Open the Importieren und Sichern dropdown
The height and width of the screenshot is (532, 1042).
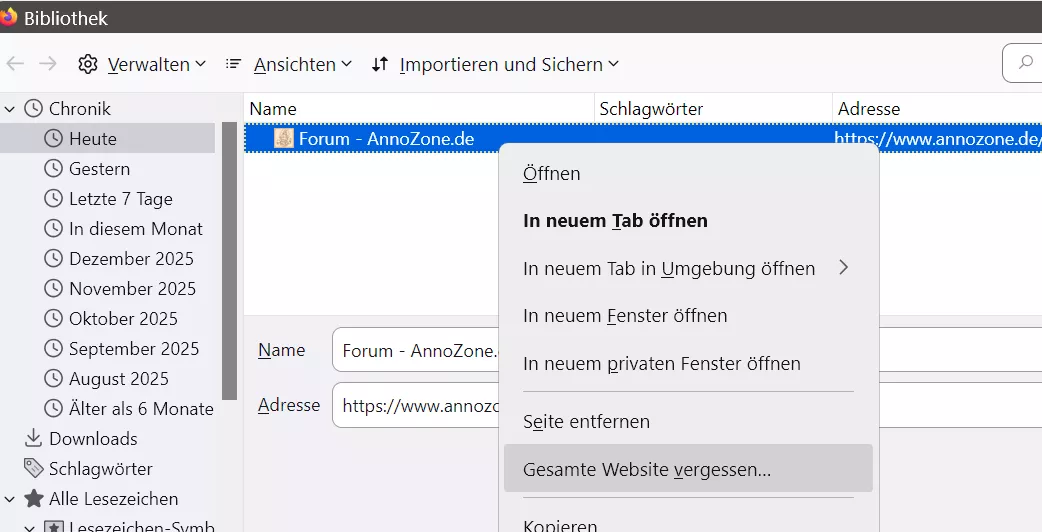point(495,64)
